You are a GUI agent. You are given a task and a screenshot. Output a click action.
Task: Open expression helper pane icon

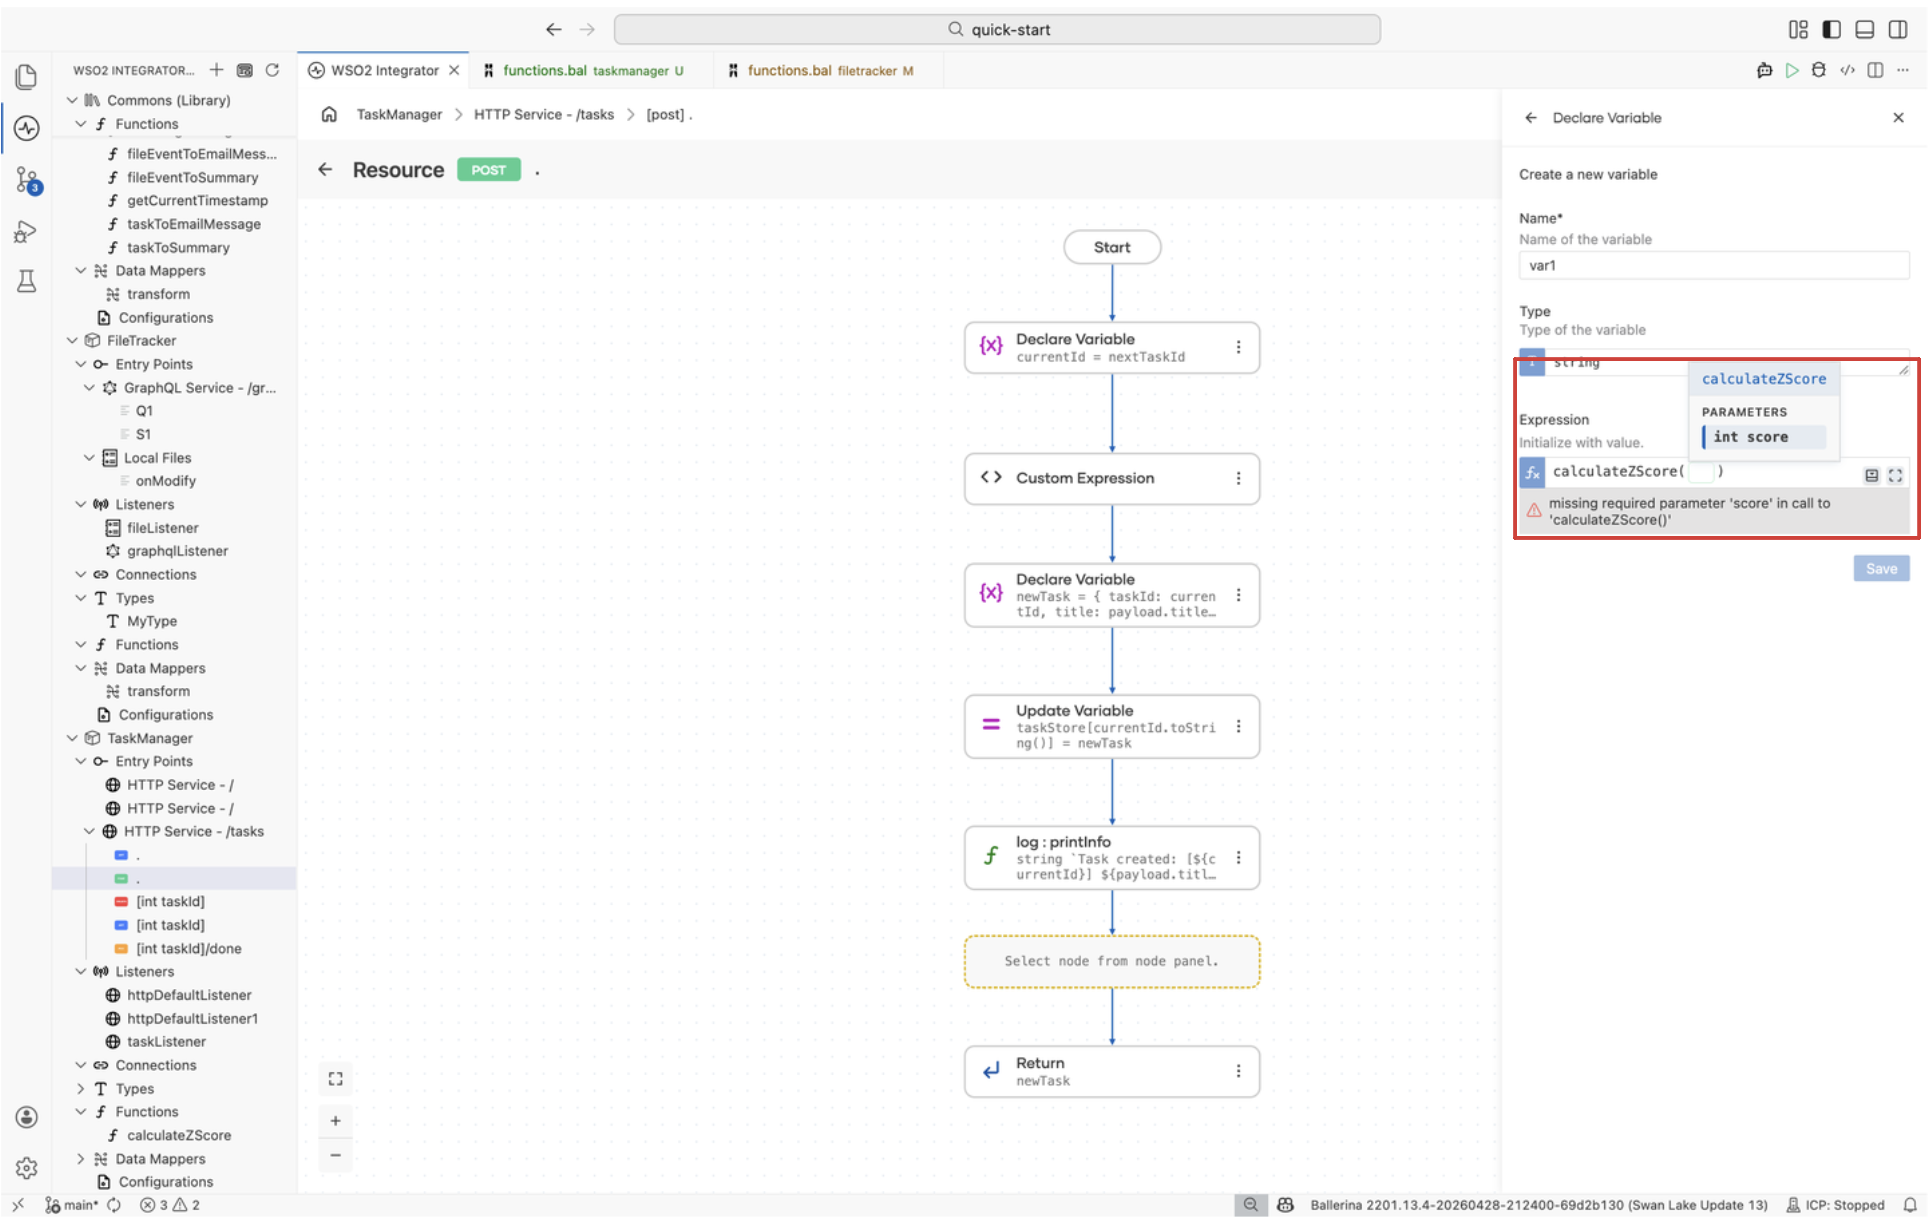click(1871, 476)
